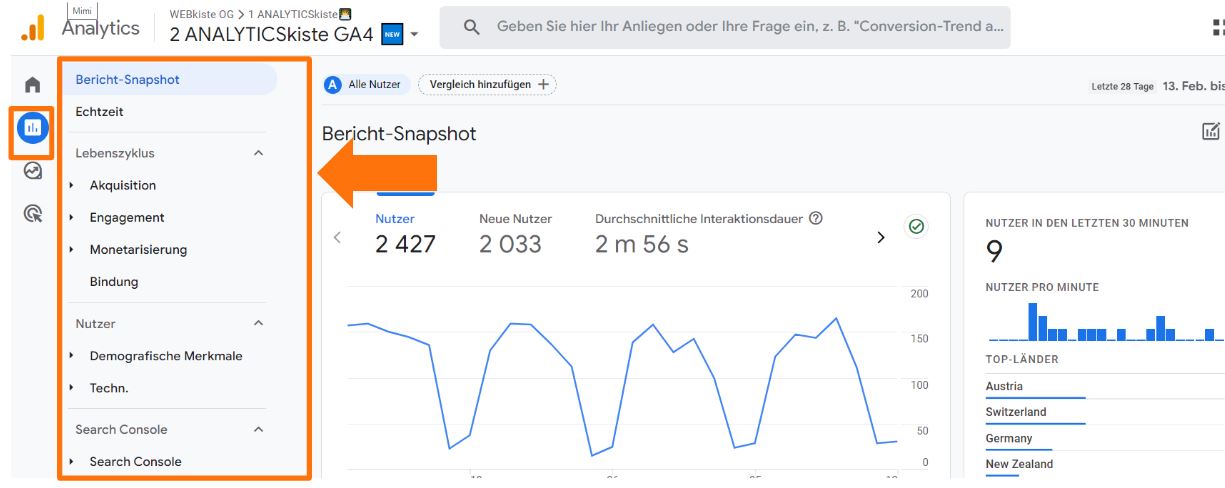Click the customize report pencil icon
Viewport: 1225px width, 488px height.
(1211, 132)
